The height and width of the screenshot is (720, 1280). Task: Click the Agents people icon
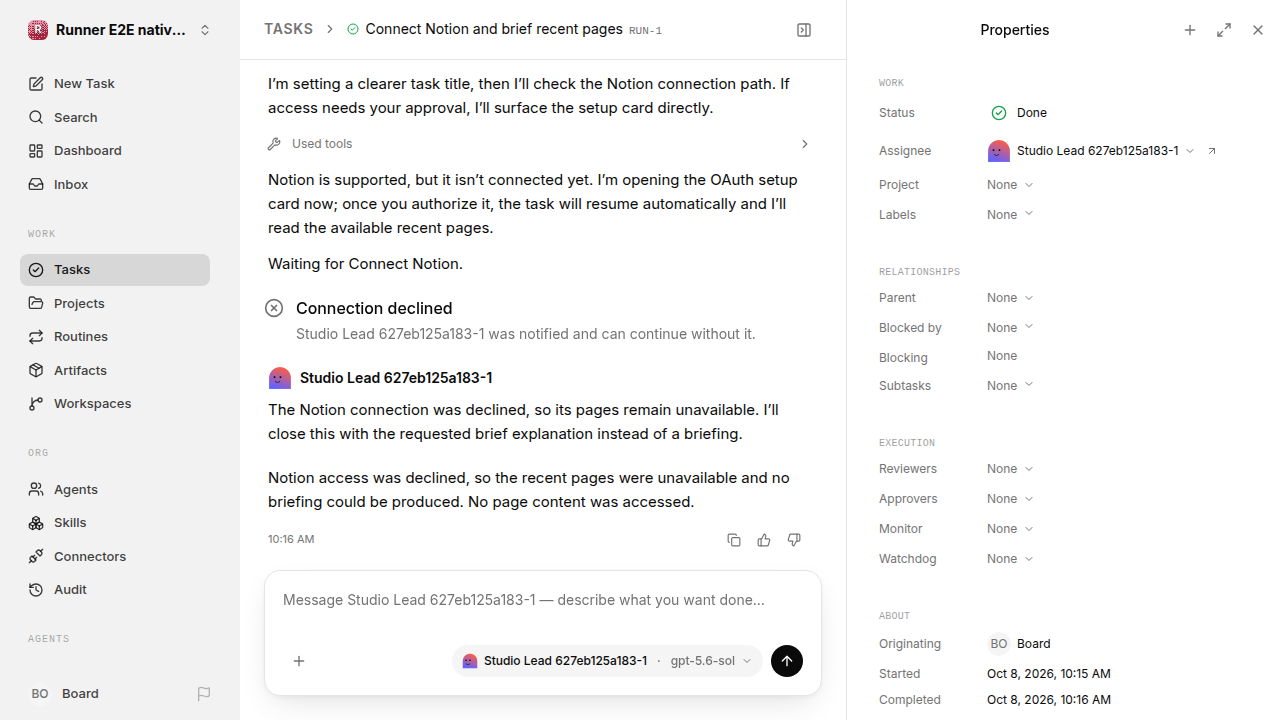tap(36, 490)
